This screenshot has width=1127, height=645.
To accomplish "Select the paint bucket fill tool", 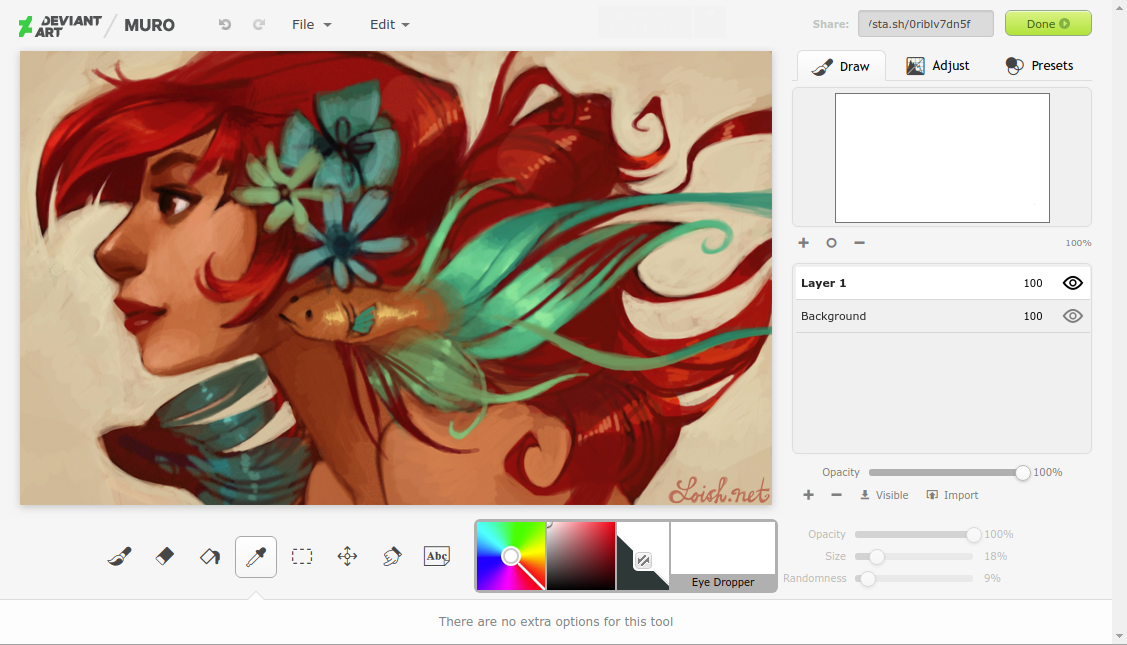I will tap(210, 557).
